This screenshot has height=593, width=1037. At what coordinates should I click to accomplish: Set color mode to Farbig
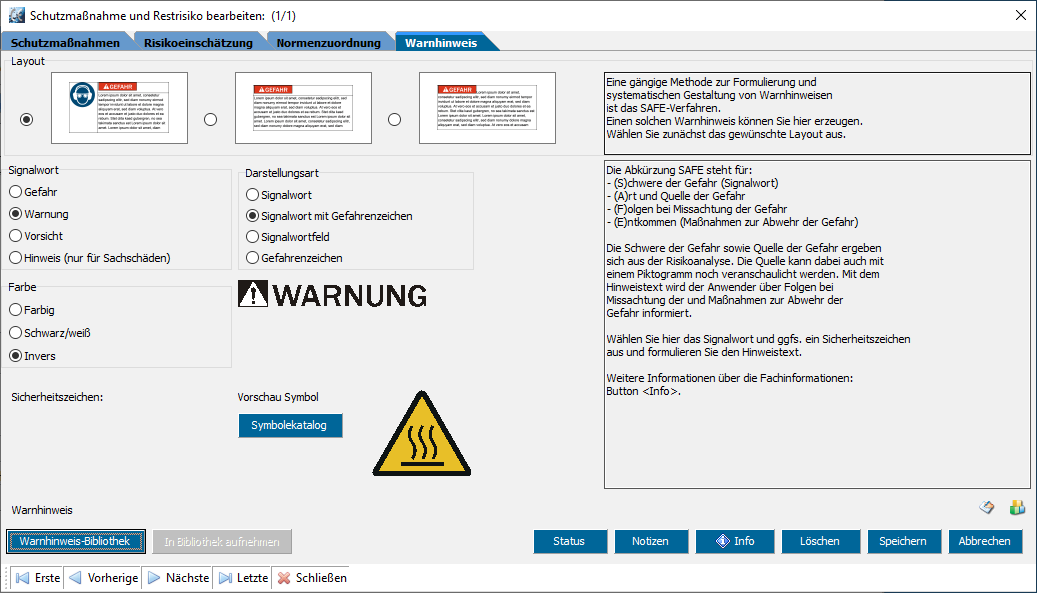tap(16, 310)
